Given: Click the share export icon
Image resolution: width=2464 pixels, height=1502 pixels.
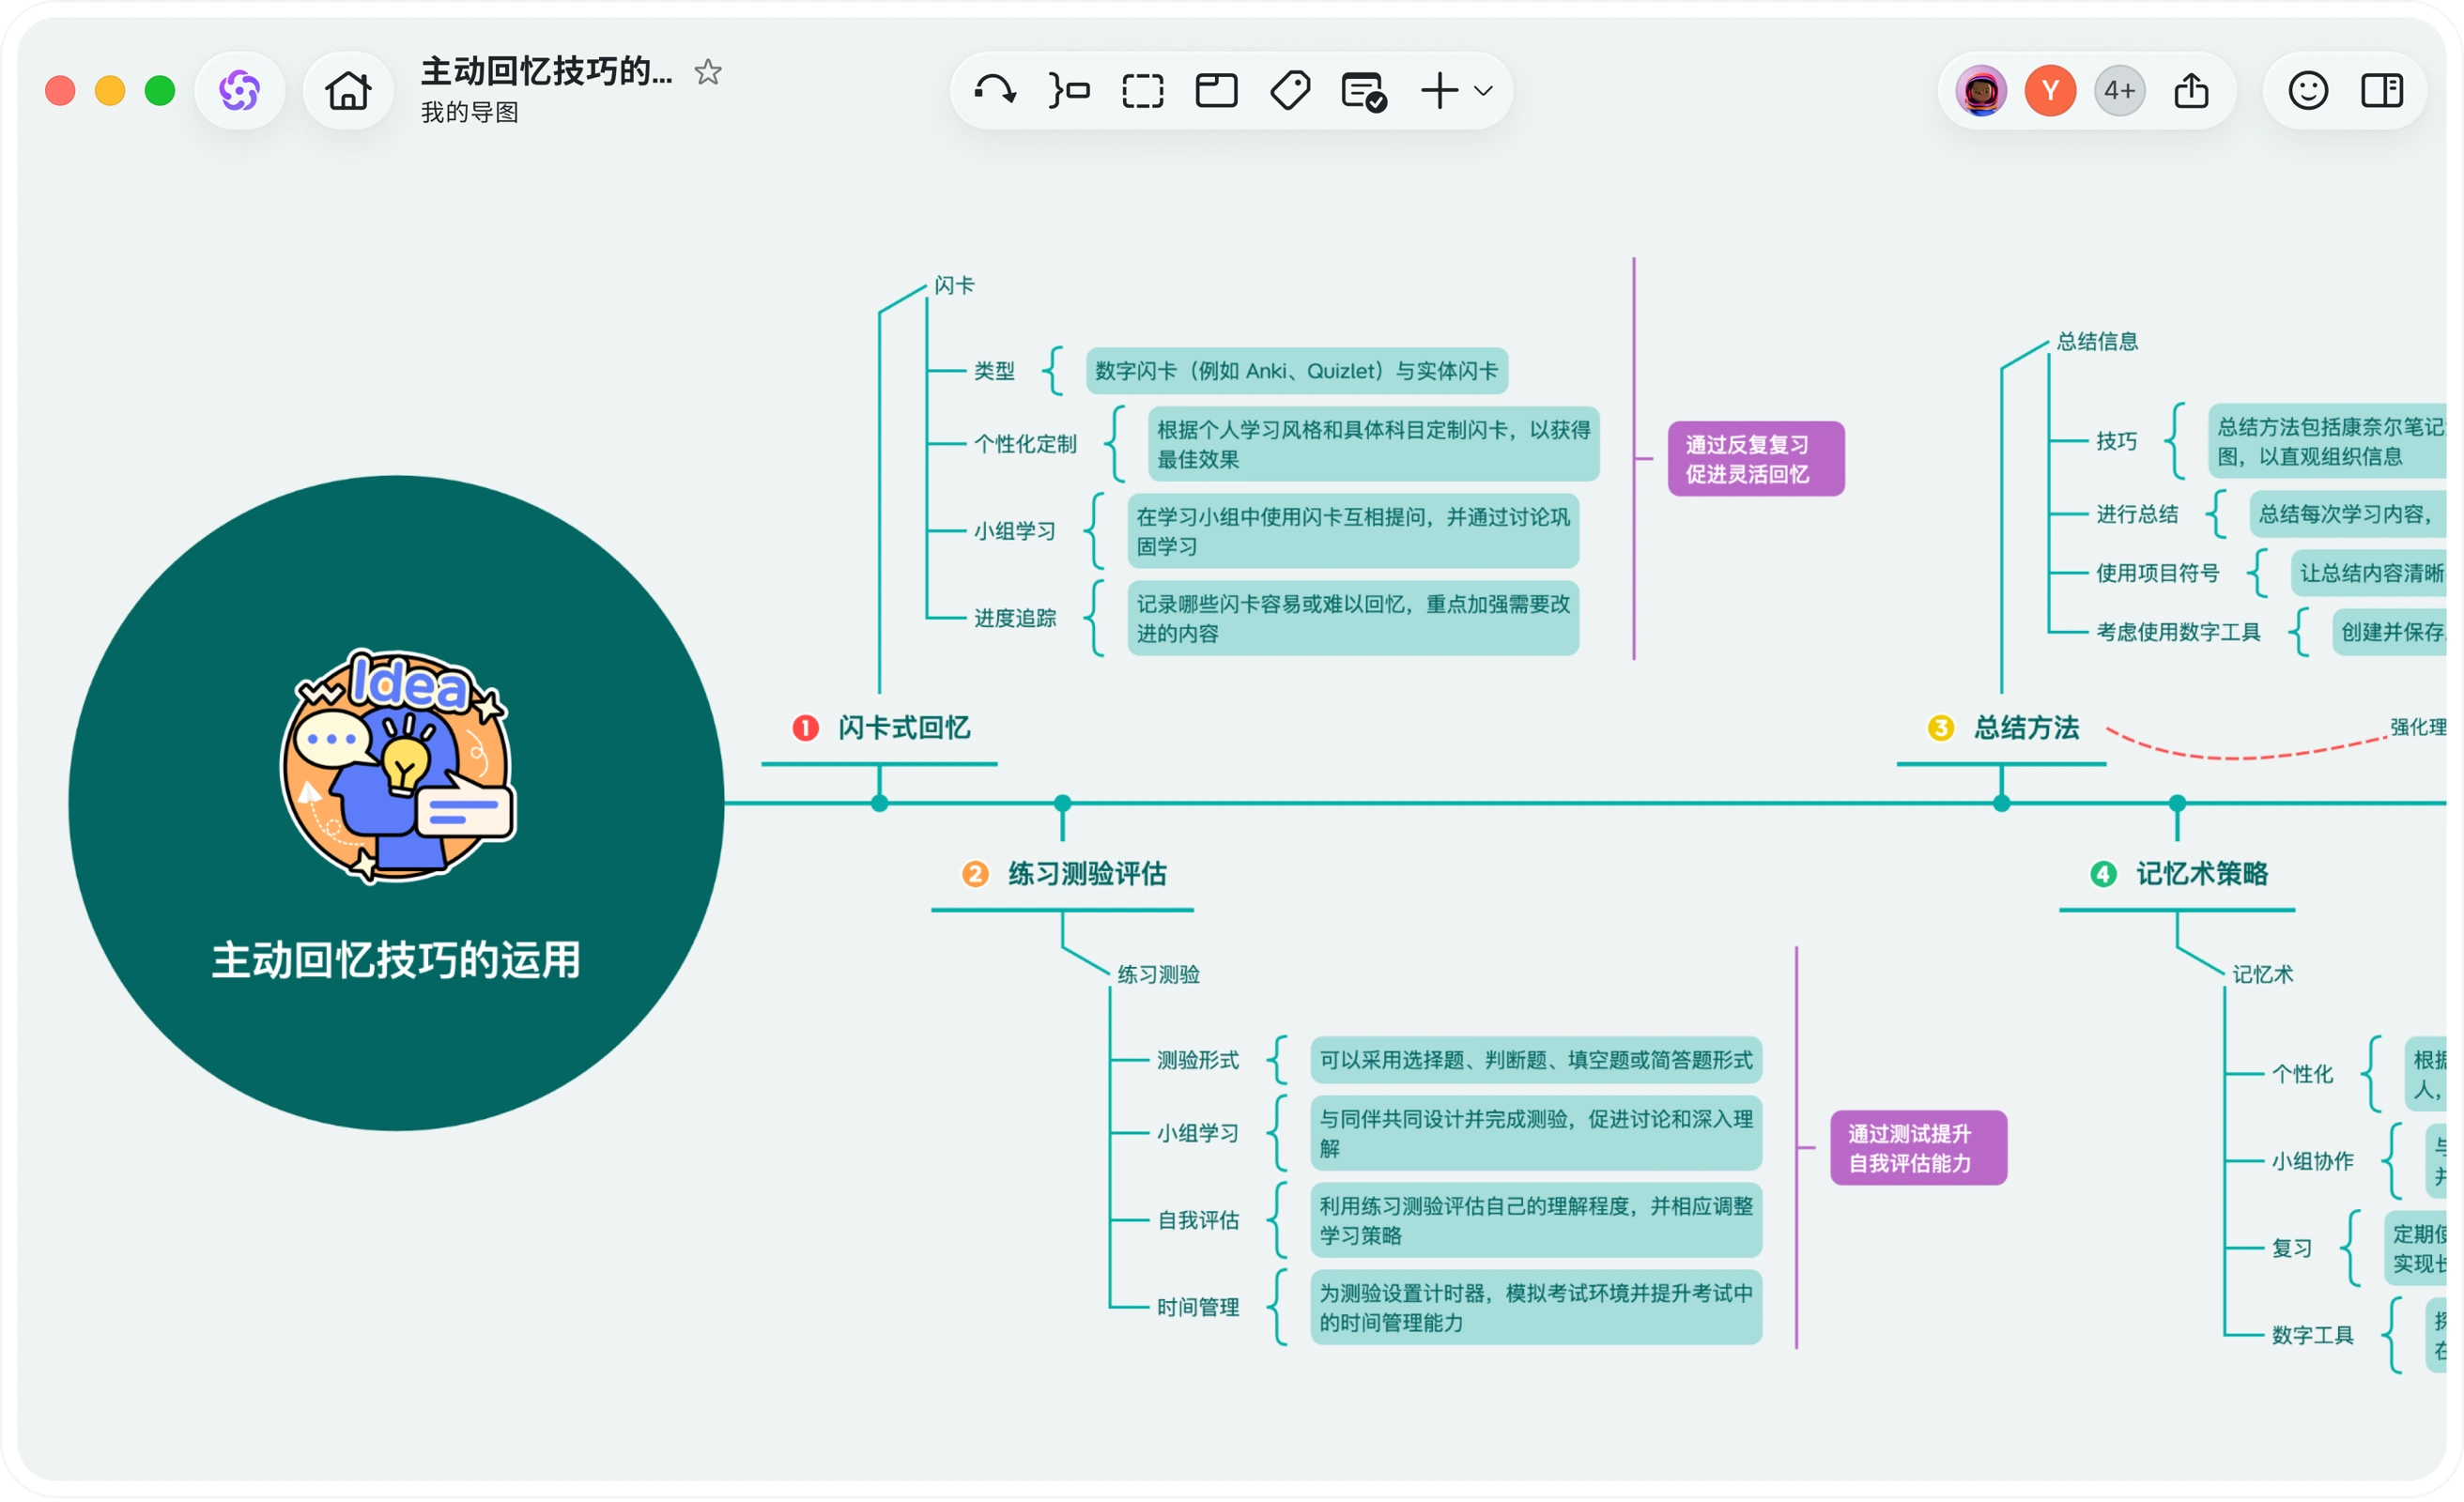Looking at the screenshot, I should (x=2192, y=91).
